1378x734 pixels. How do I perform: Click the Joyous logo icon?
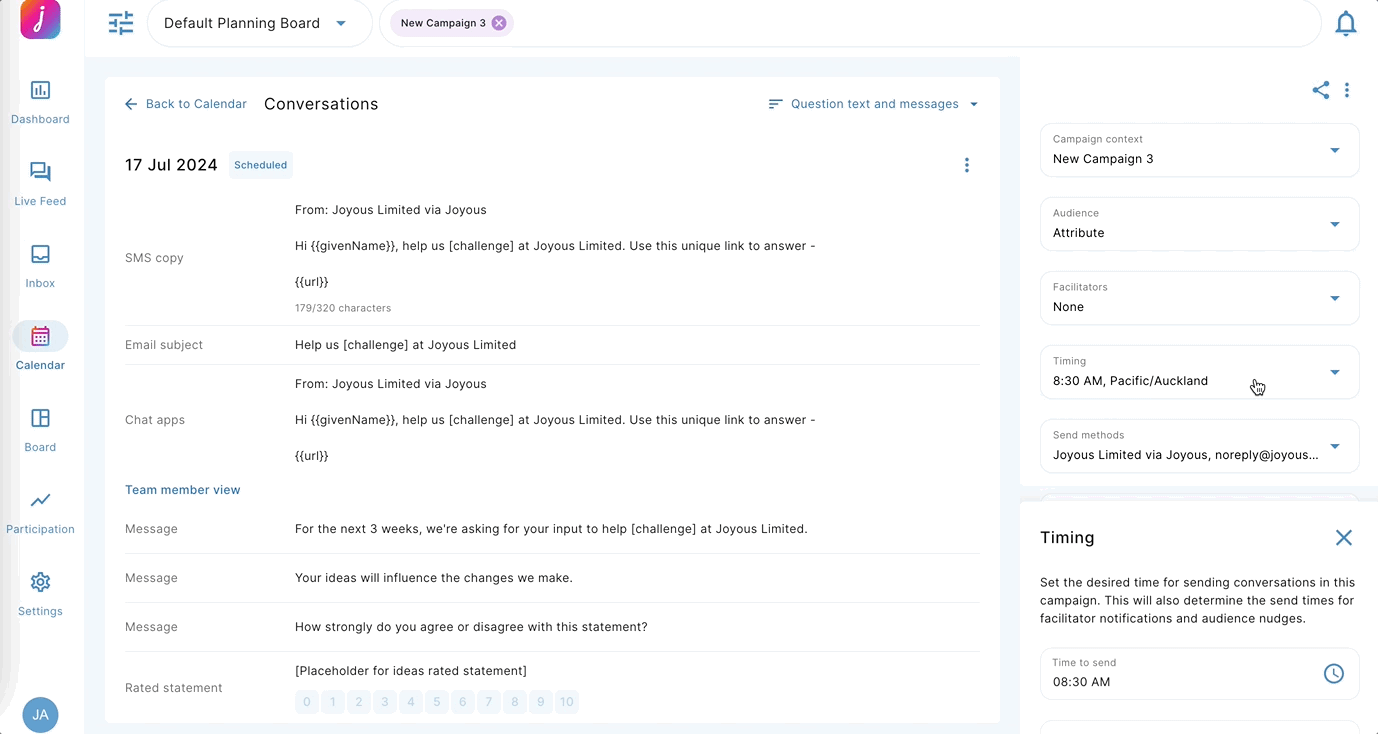pos(40,20)
